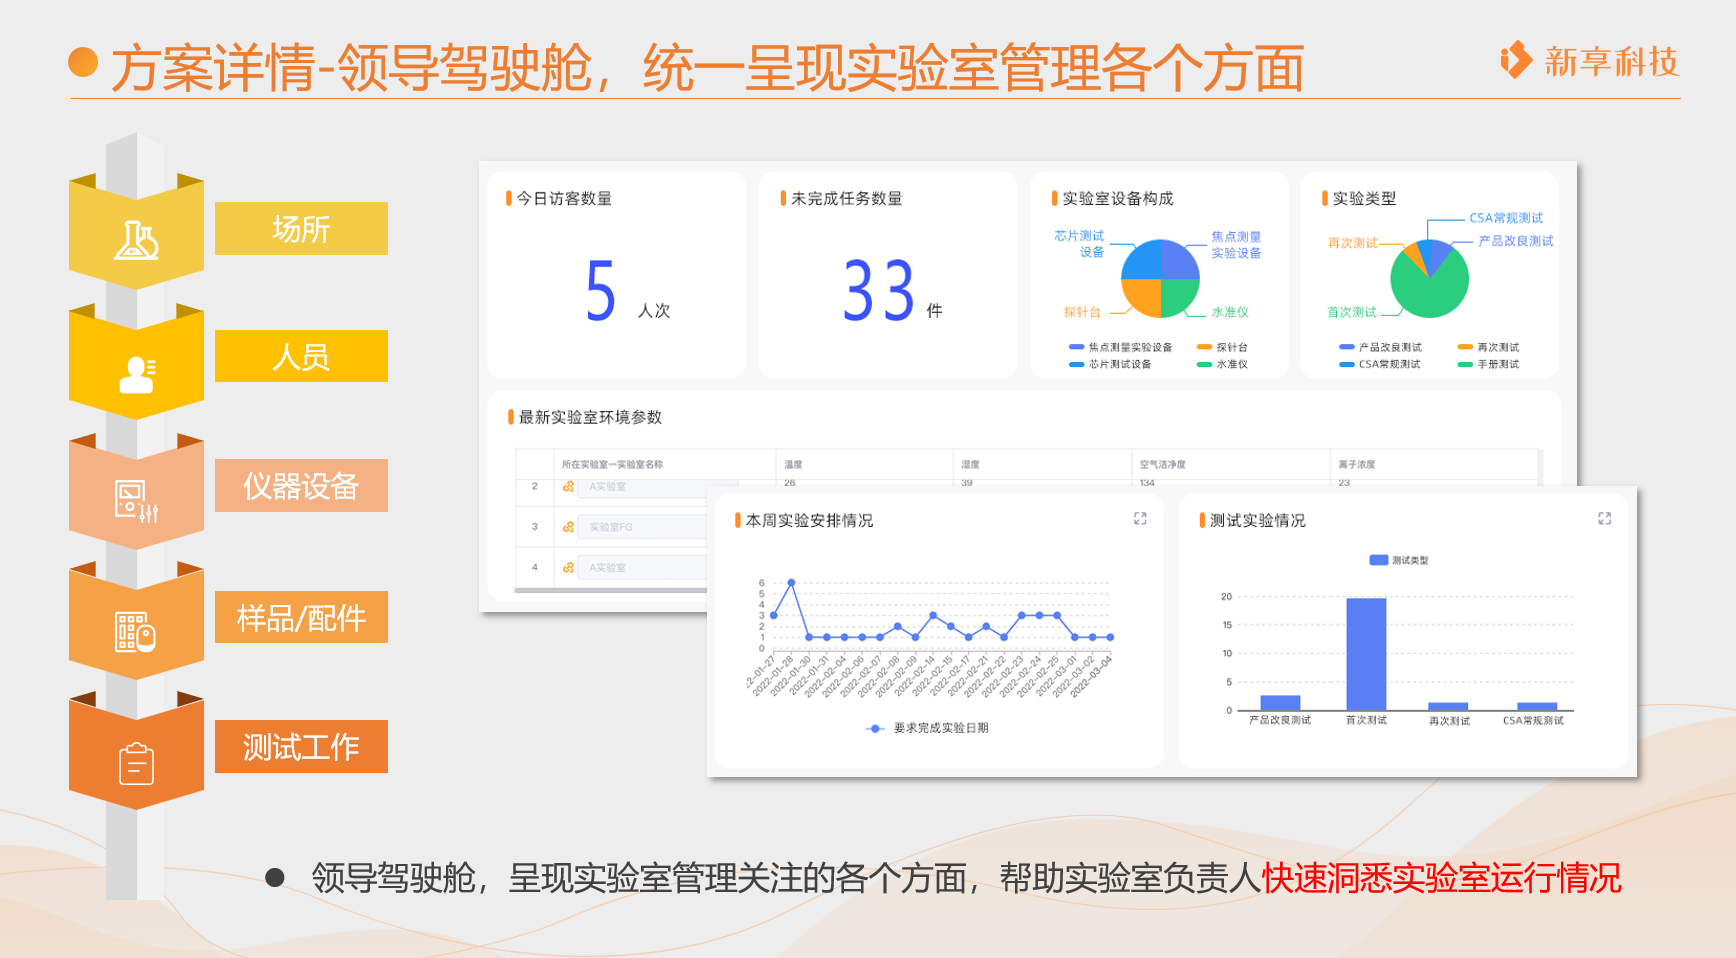The width and height of the screenshot is (1736, 958).
Task: Toggle the 产品改良测试 legend item in 实验类型
Action: (1380, 347)
